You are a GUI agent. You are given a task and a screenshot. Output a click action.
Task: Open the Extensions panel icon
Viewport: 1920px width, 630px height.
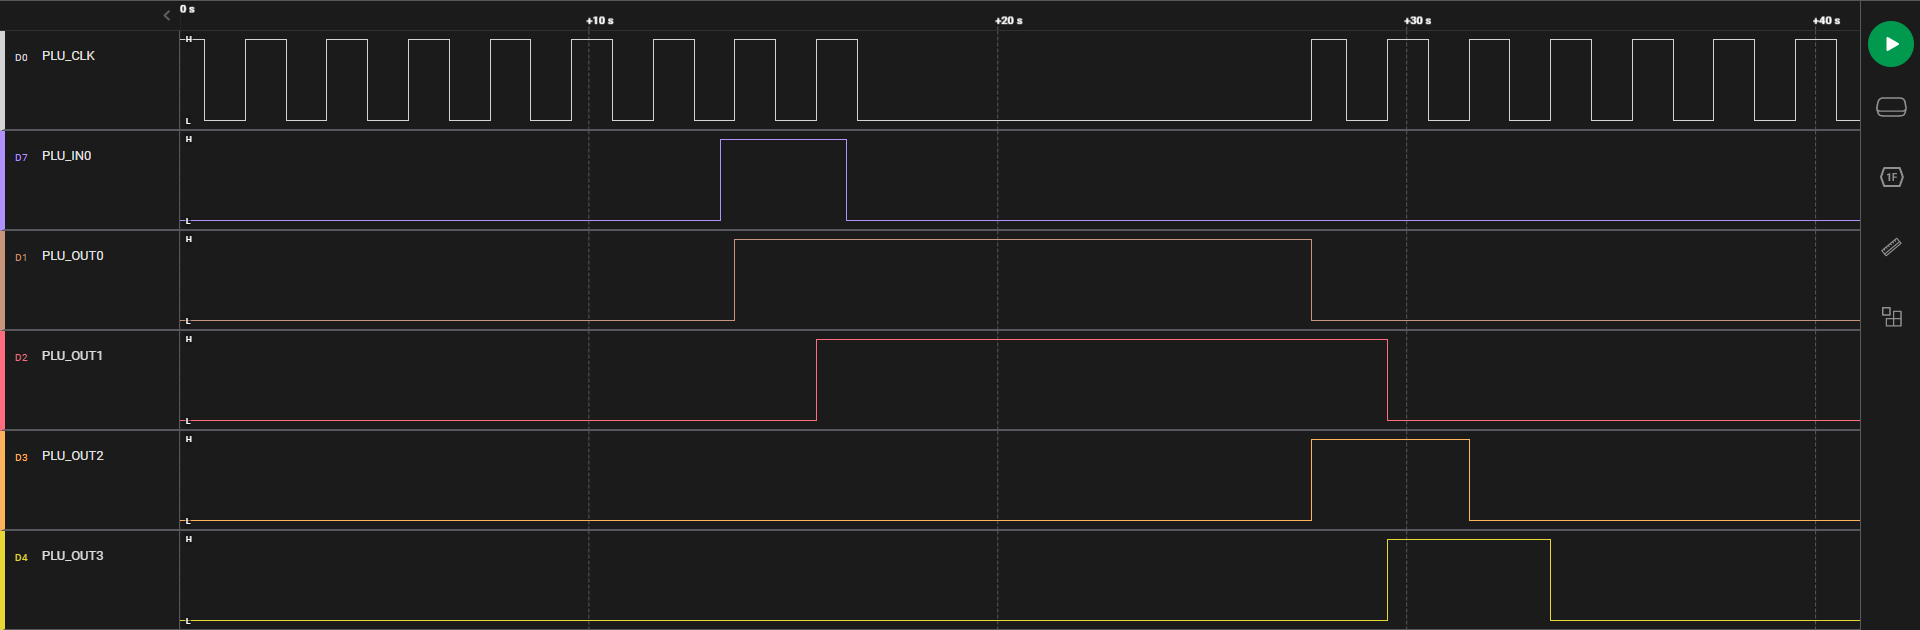tap(1890, 317)
